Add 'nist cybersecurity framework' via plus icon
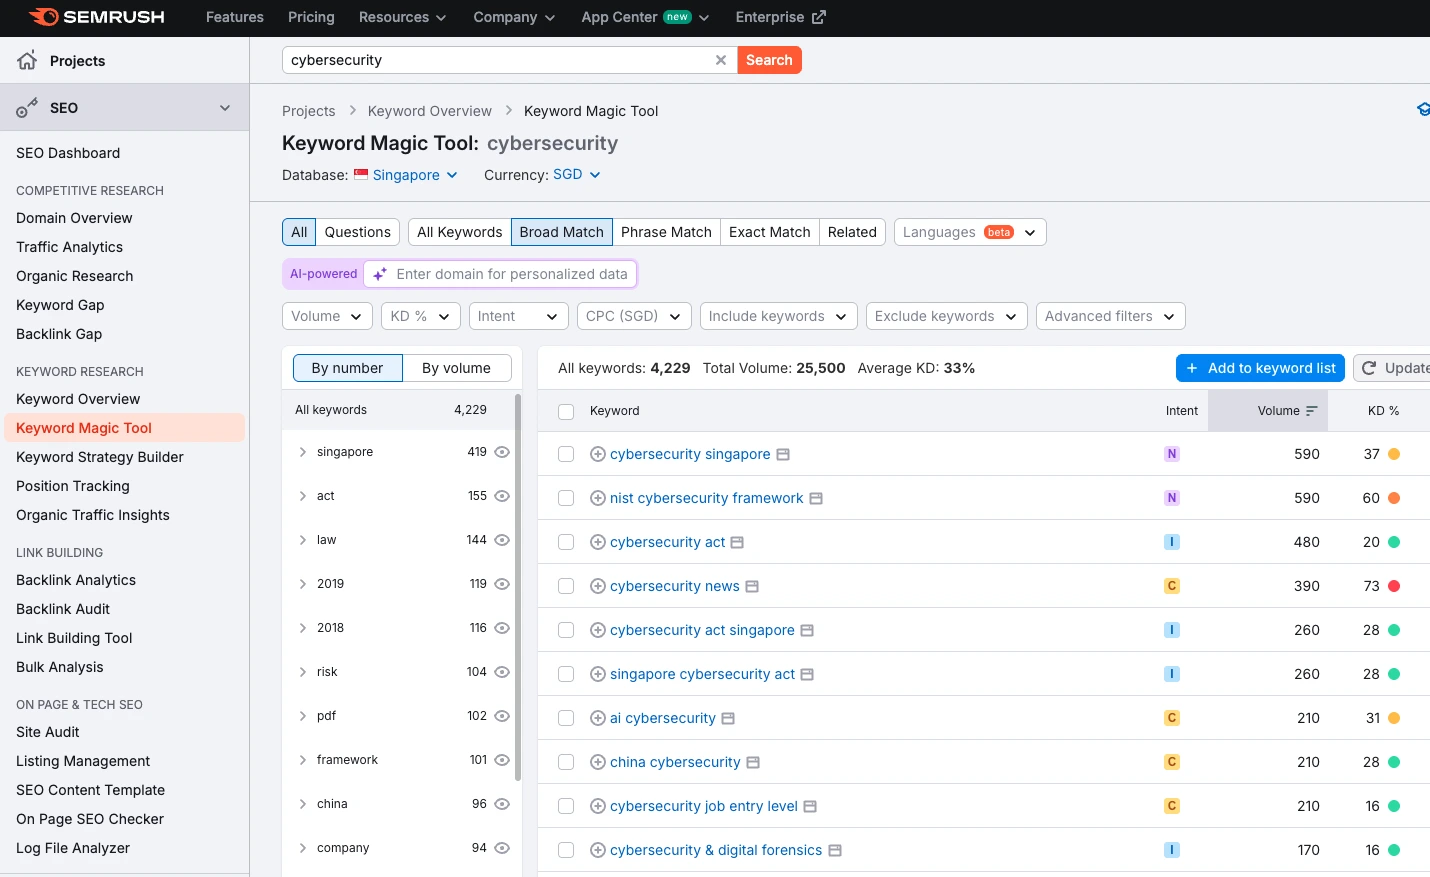 click(x=598, y=498)
